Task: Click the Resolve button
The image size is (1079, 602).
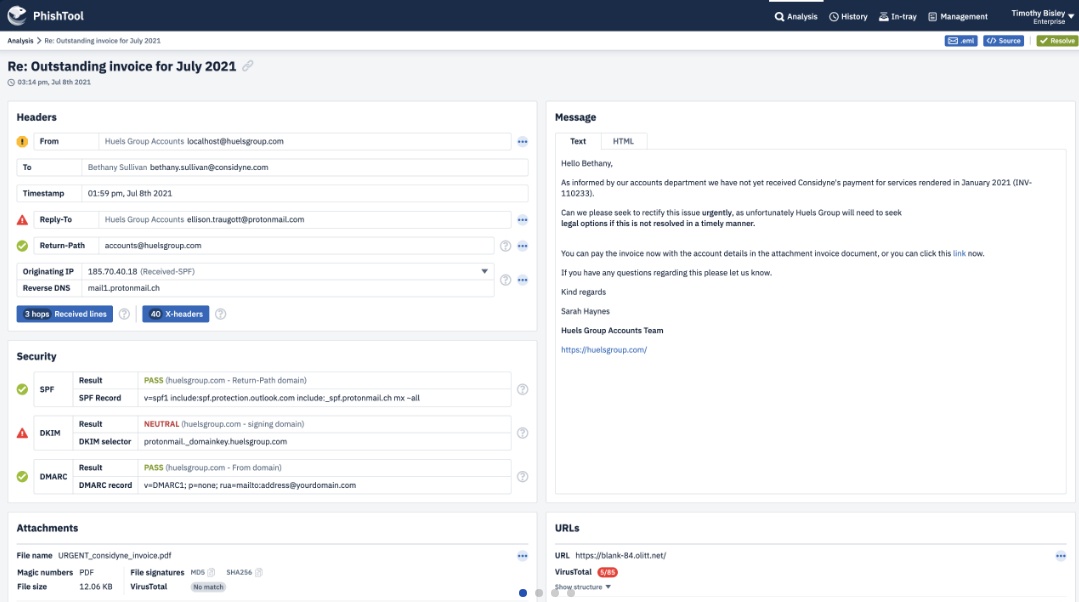Action: pyautogui.click(x=1057, y=41)
